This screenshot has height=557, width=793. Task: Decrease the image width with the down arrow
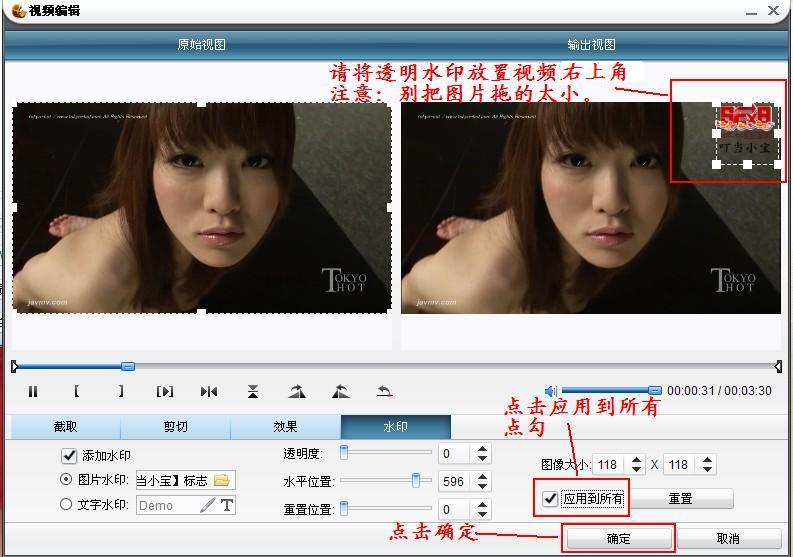point(637,469)
